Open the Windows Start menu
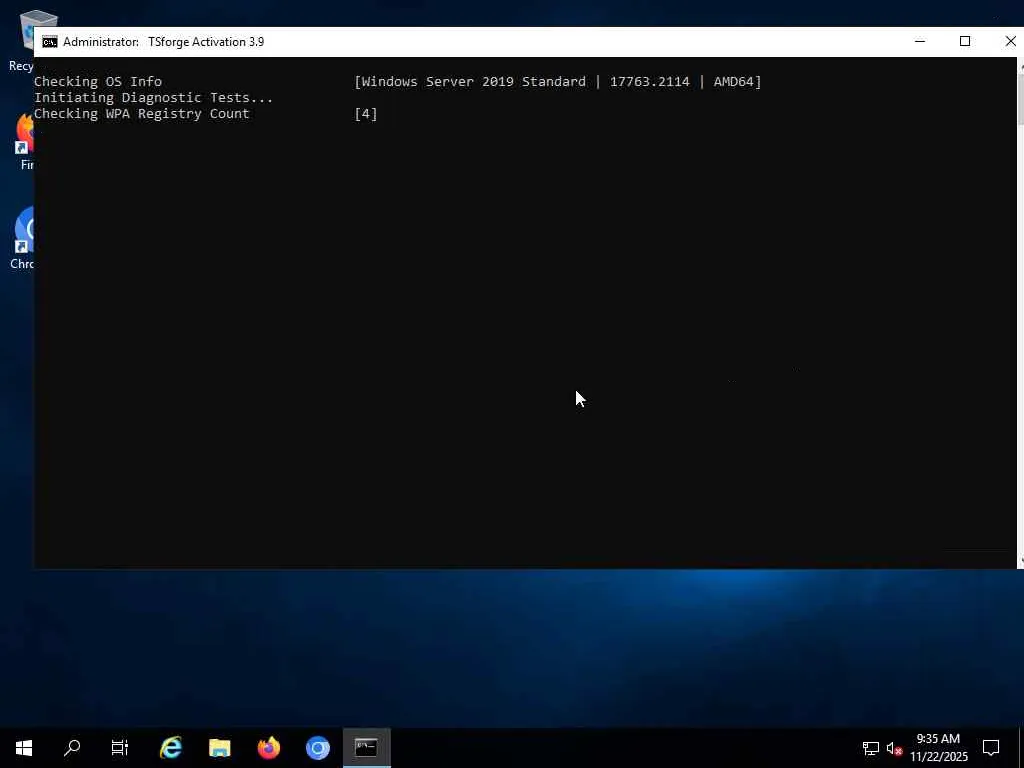Image resolution: width=1024 pixels, height=768 pixels. click(24, 748)
